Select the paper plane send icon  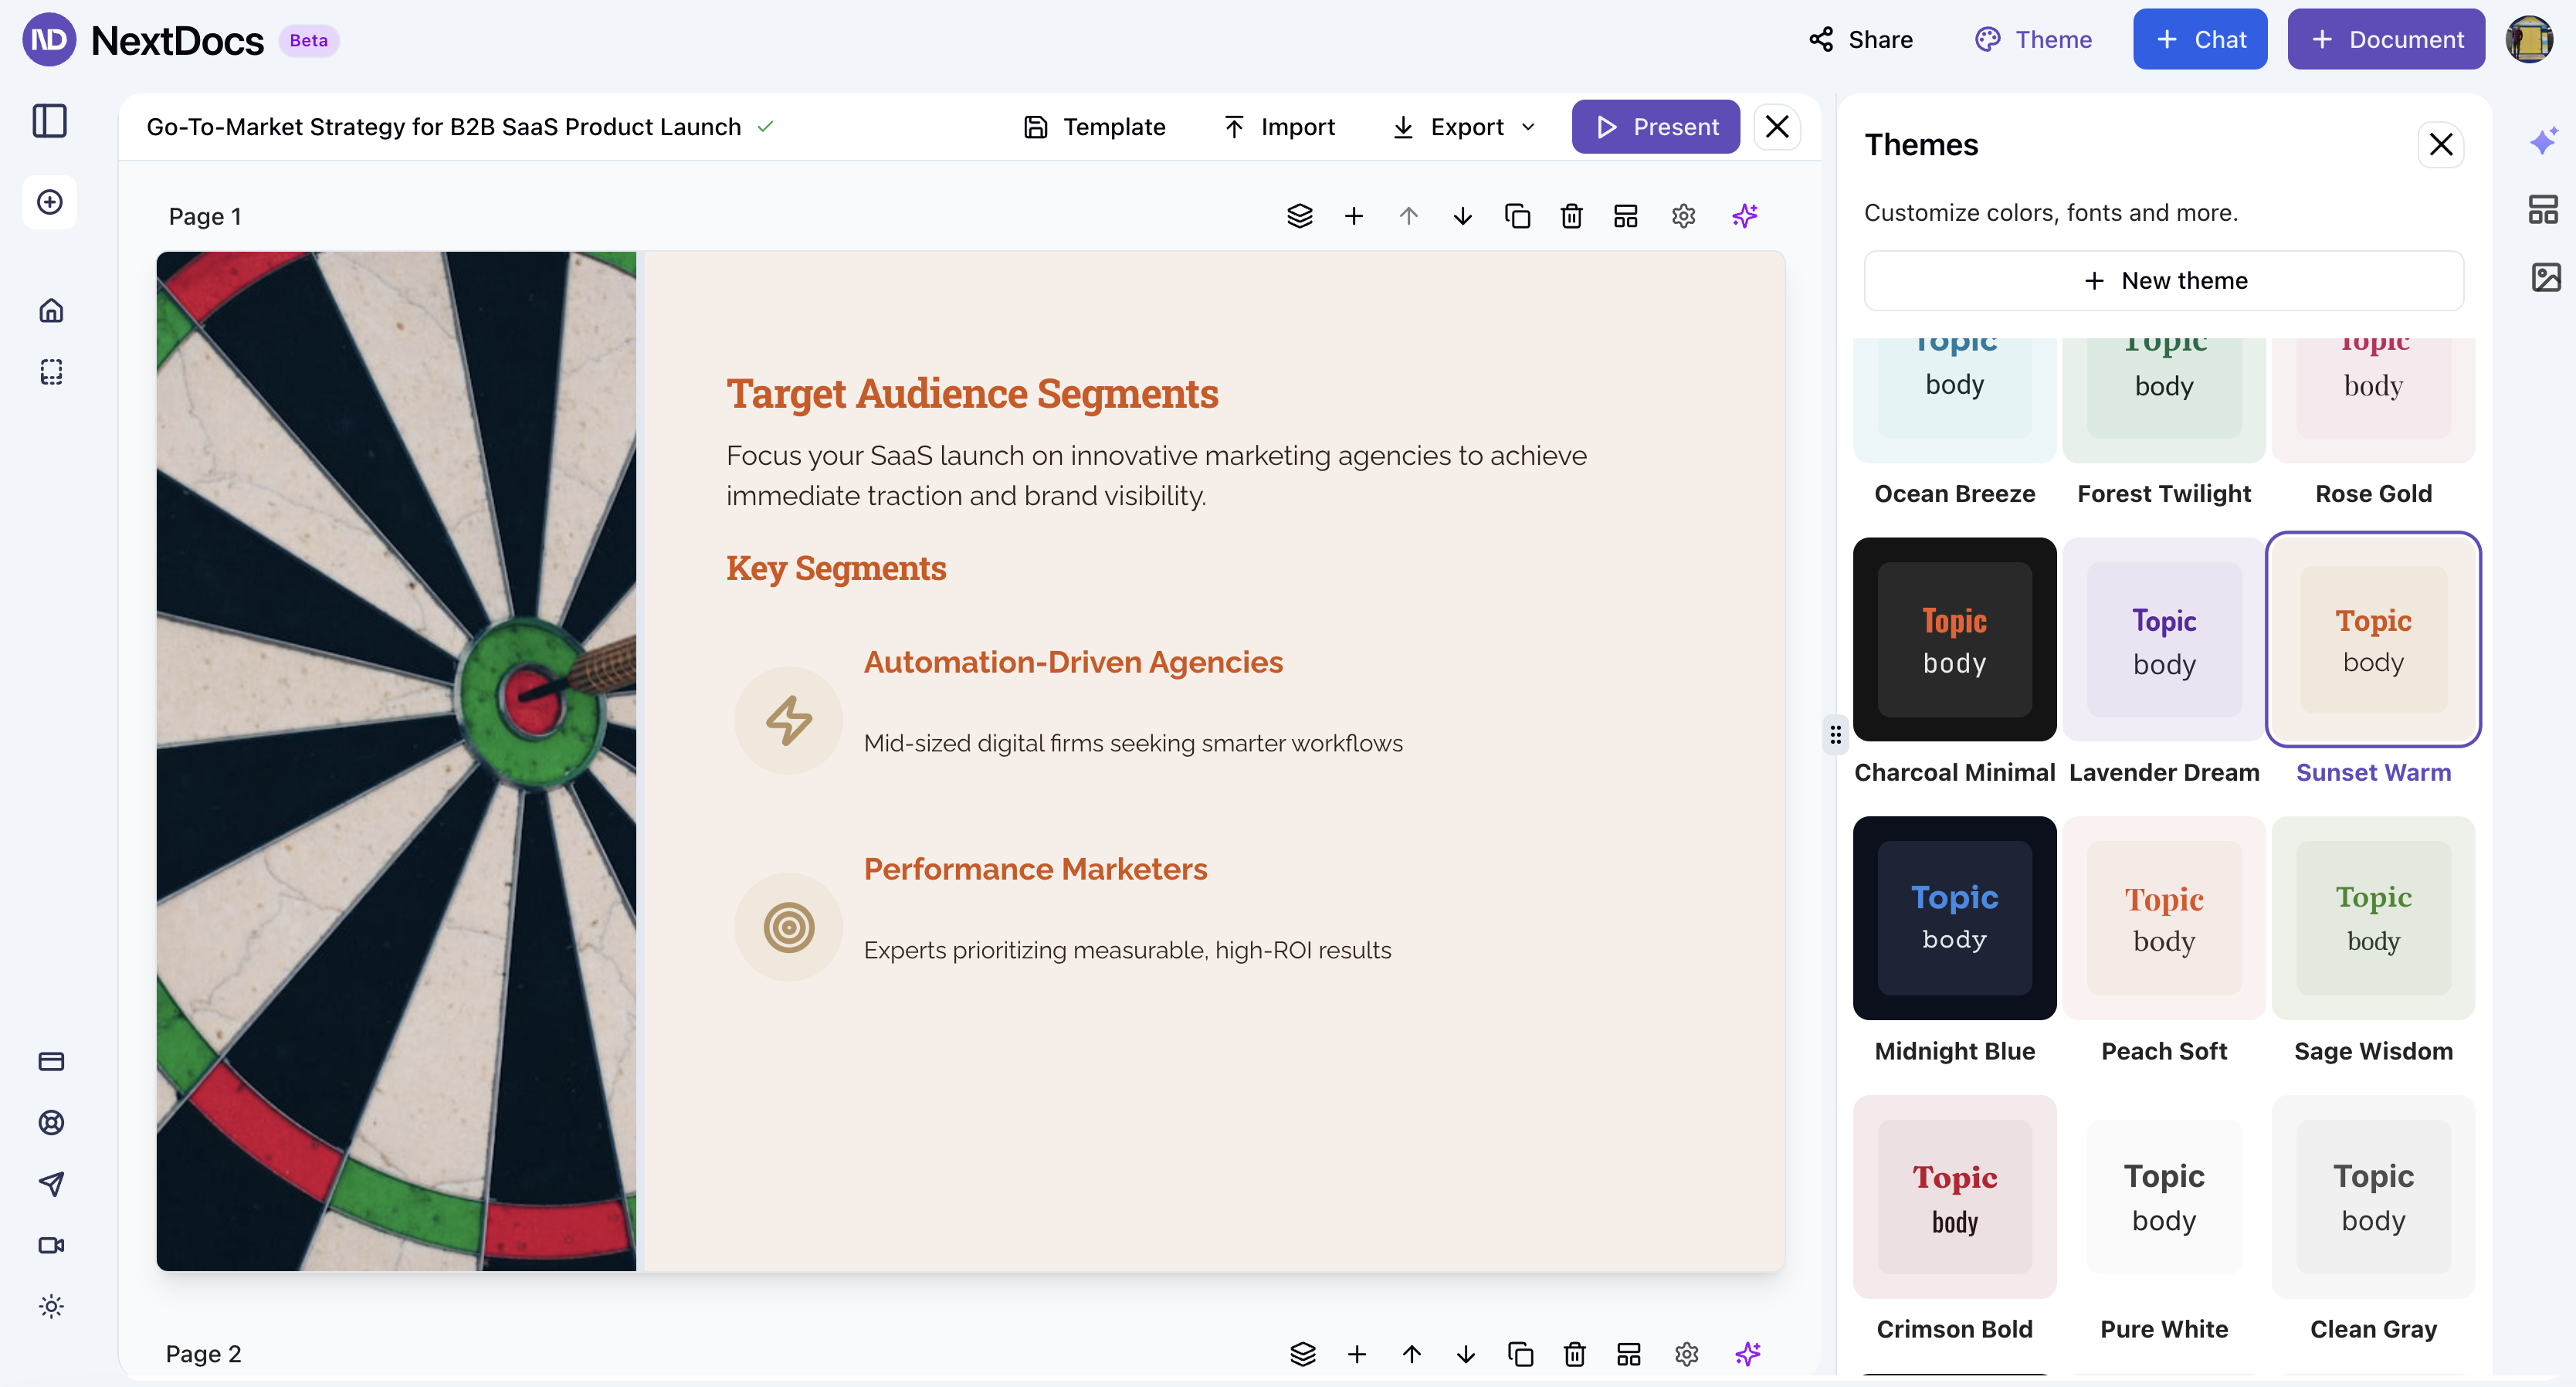[50, 1184]
